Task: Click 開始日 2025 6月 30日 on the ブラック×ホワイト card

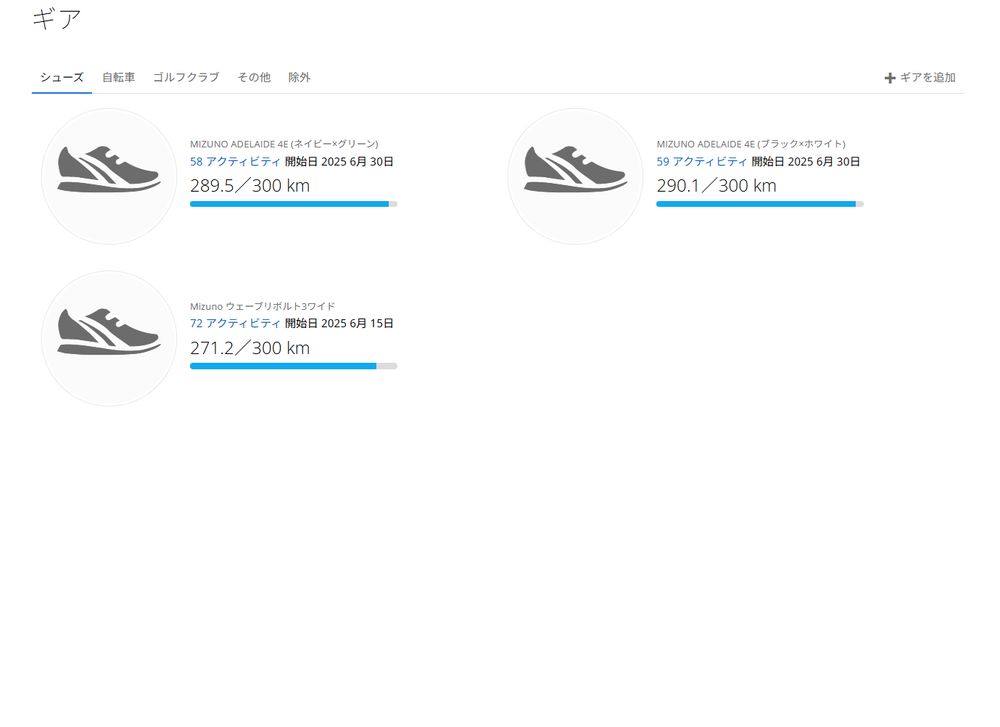Action: 805,162
